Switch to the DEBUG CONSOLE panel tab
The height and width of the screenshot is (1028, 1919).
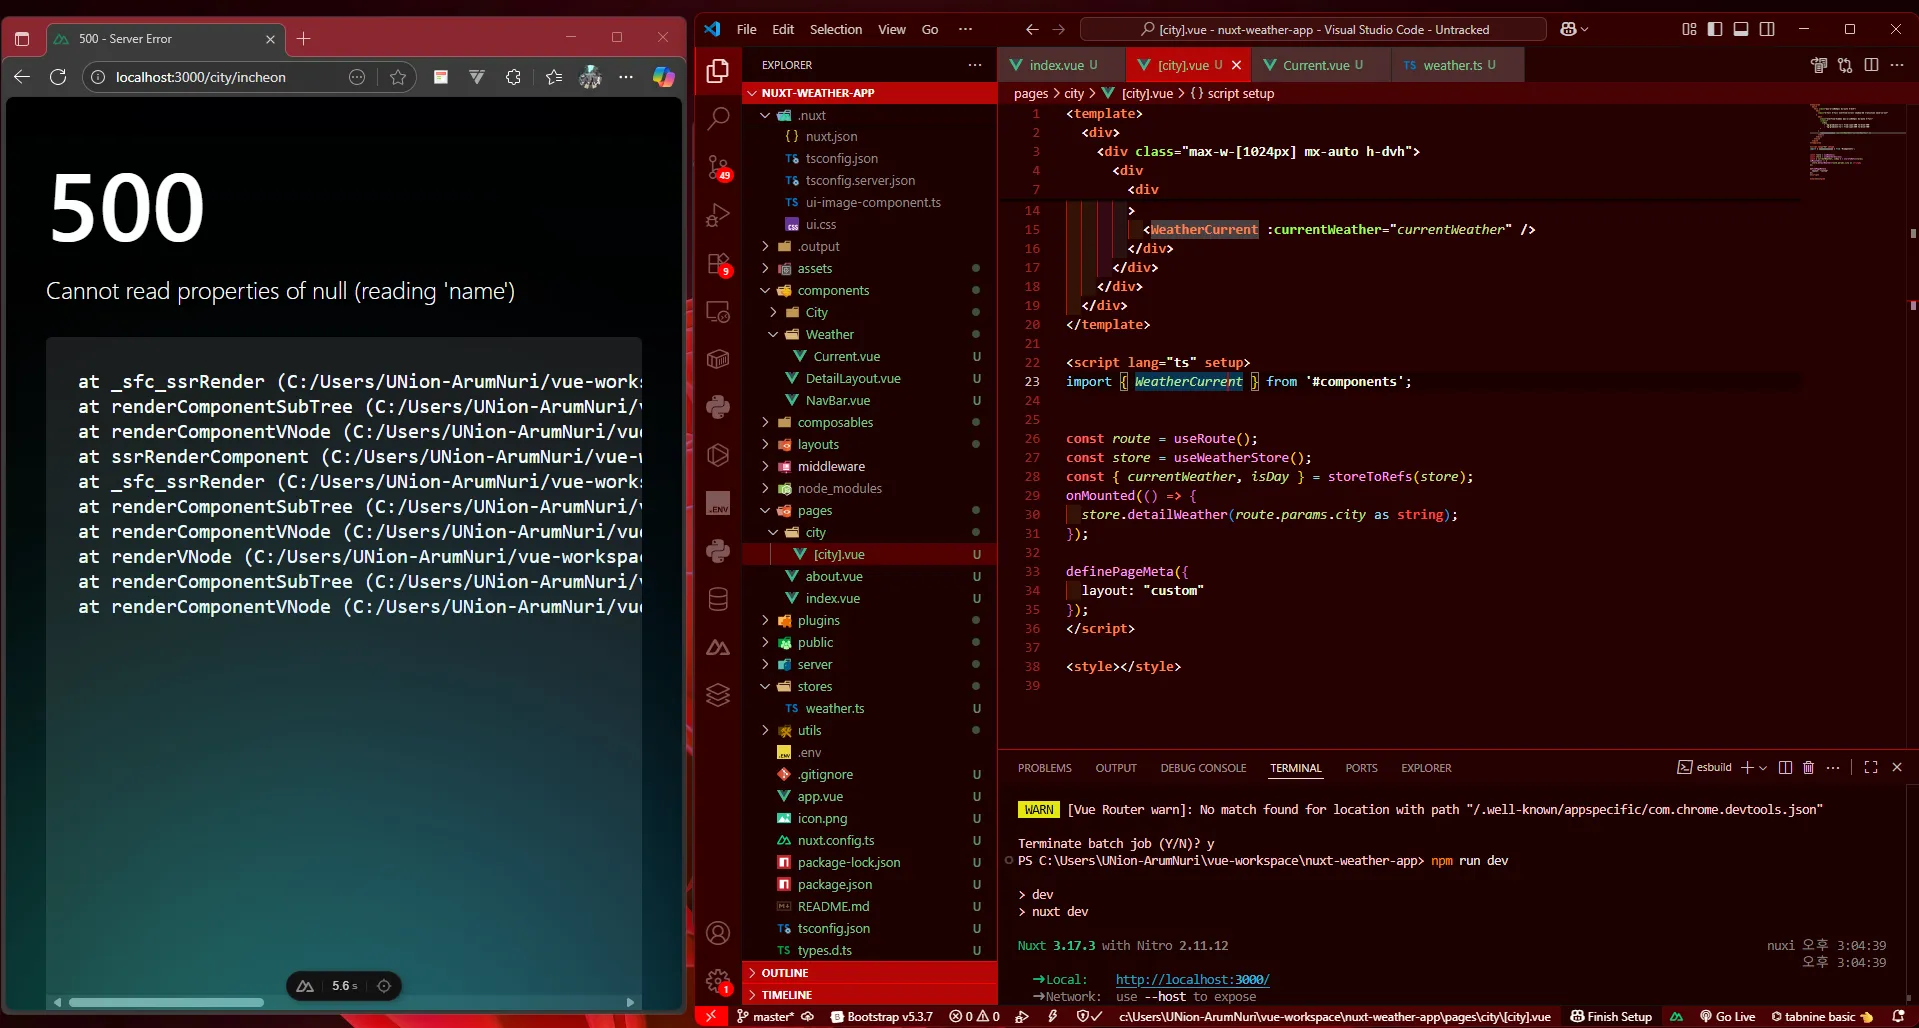click(x=1203, y=768)
